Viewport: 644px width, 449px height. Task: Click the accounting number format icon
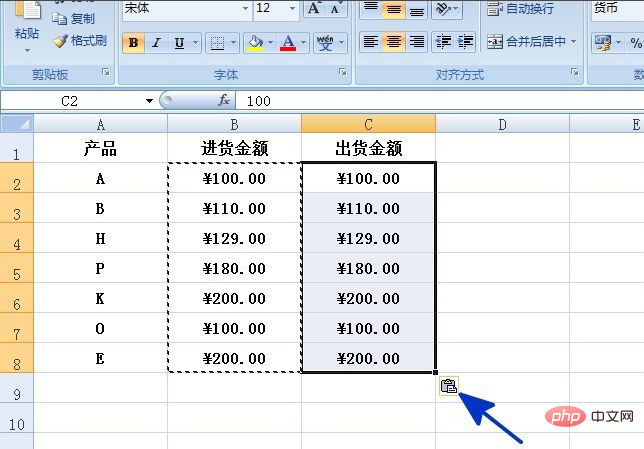(x=603, y=43)
